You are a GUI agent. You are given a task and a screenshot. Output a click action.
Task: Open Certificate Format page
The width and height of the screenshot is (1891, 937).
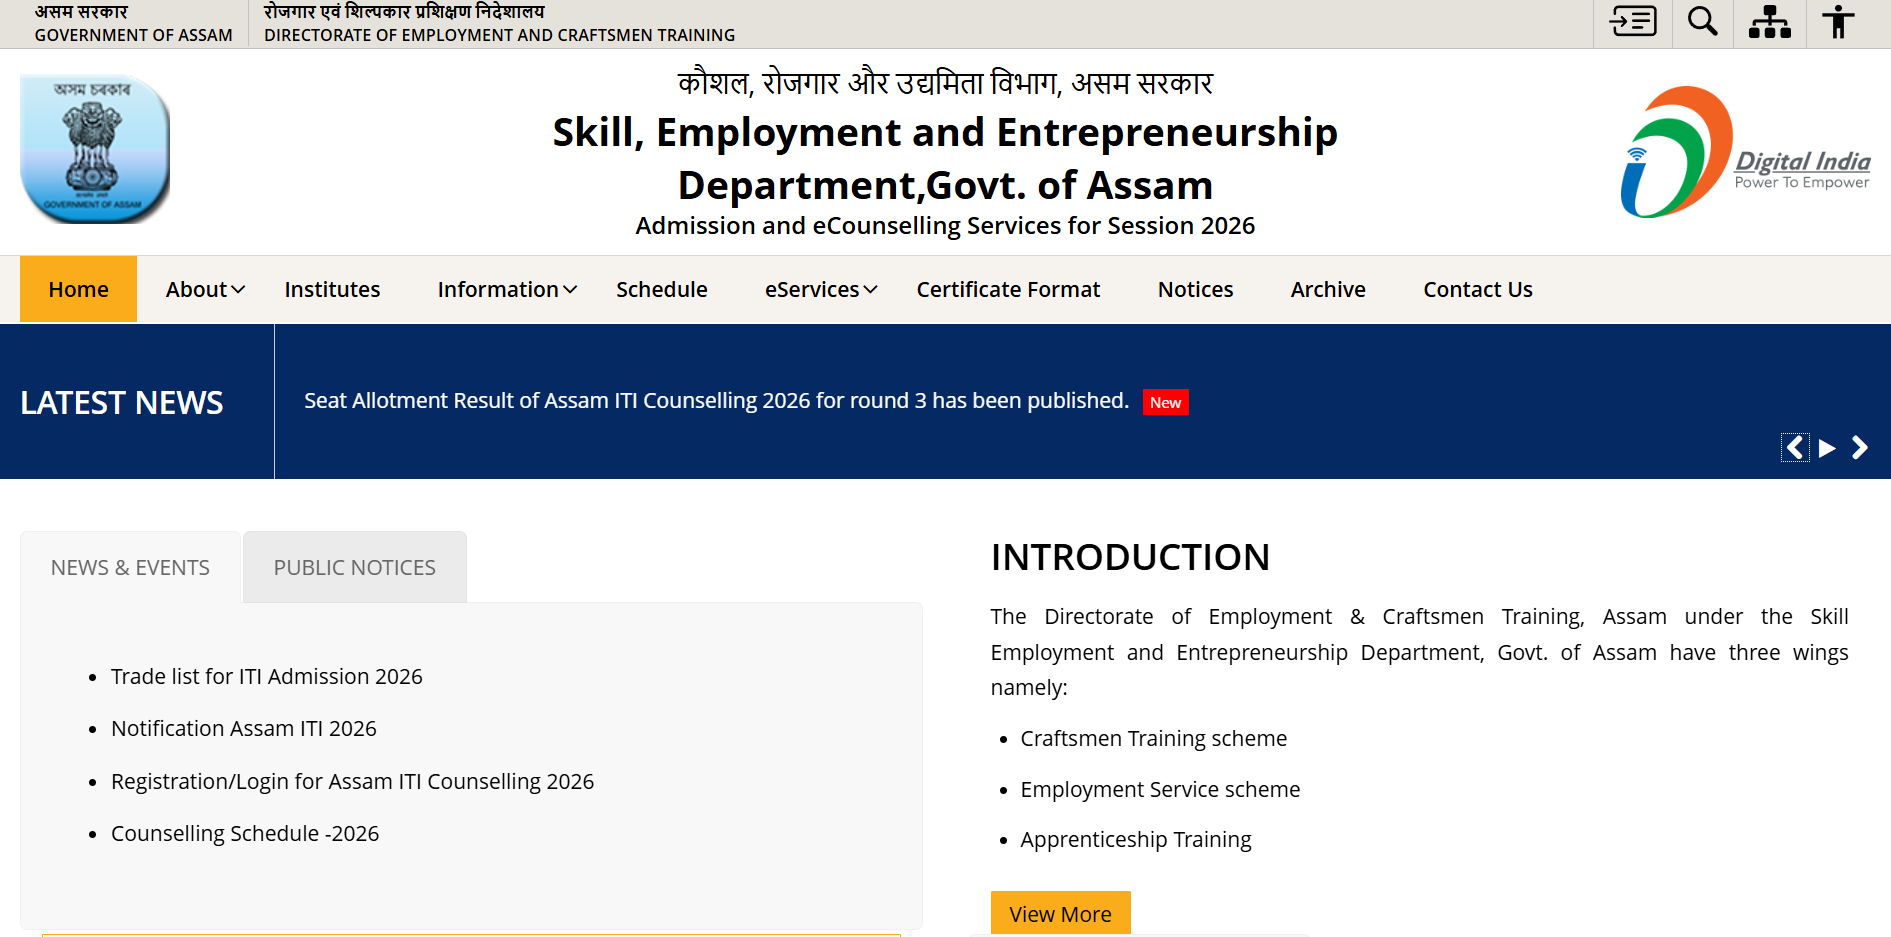[1008, 289]
